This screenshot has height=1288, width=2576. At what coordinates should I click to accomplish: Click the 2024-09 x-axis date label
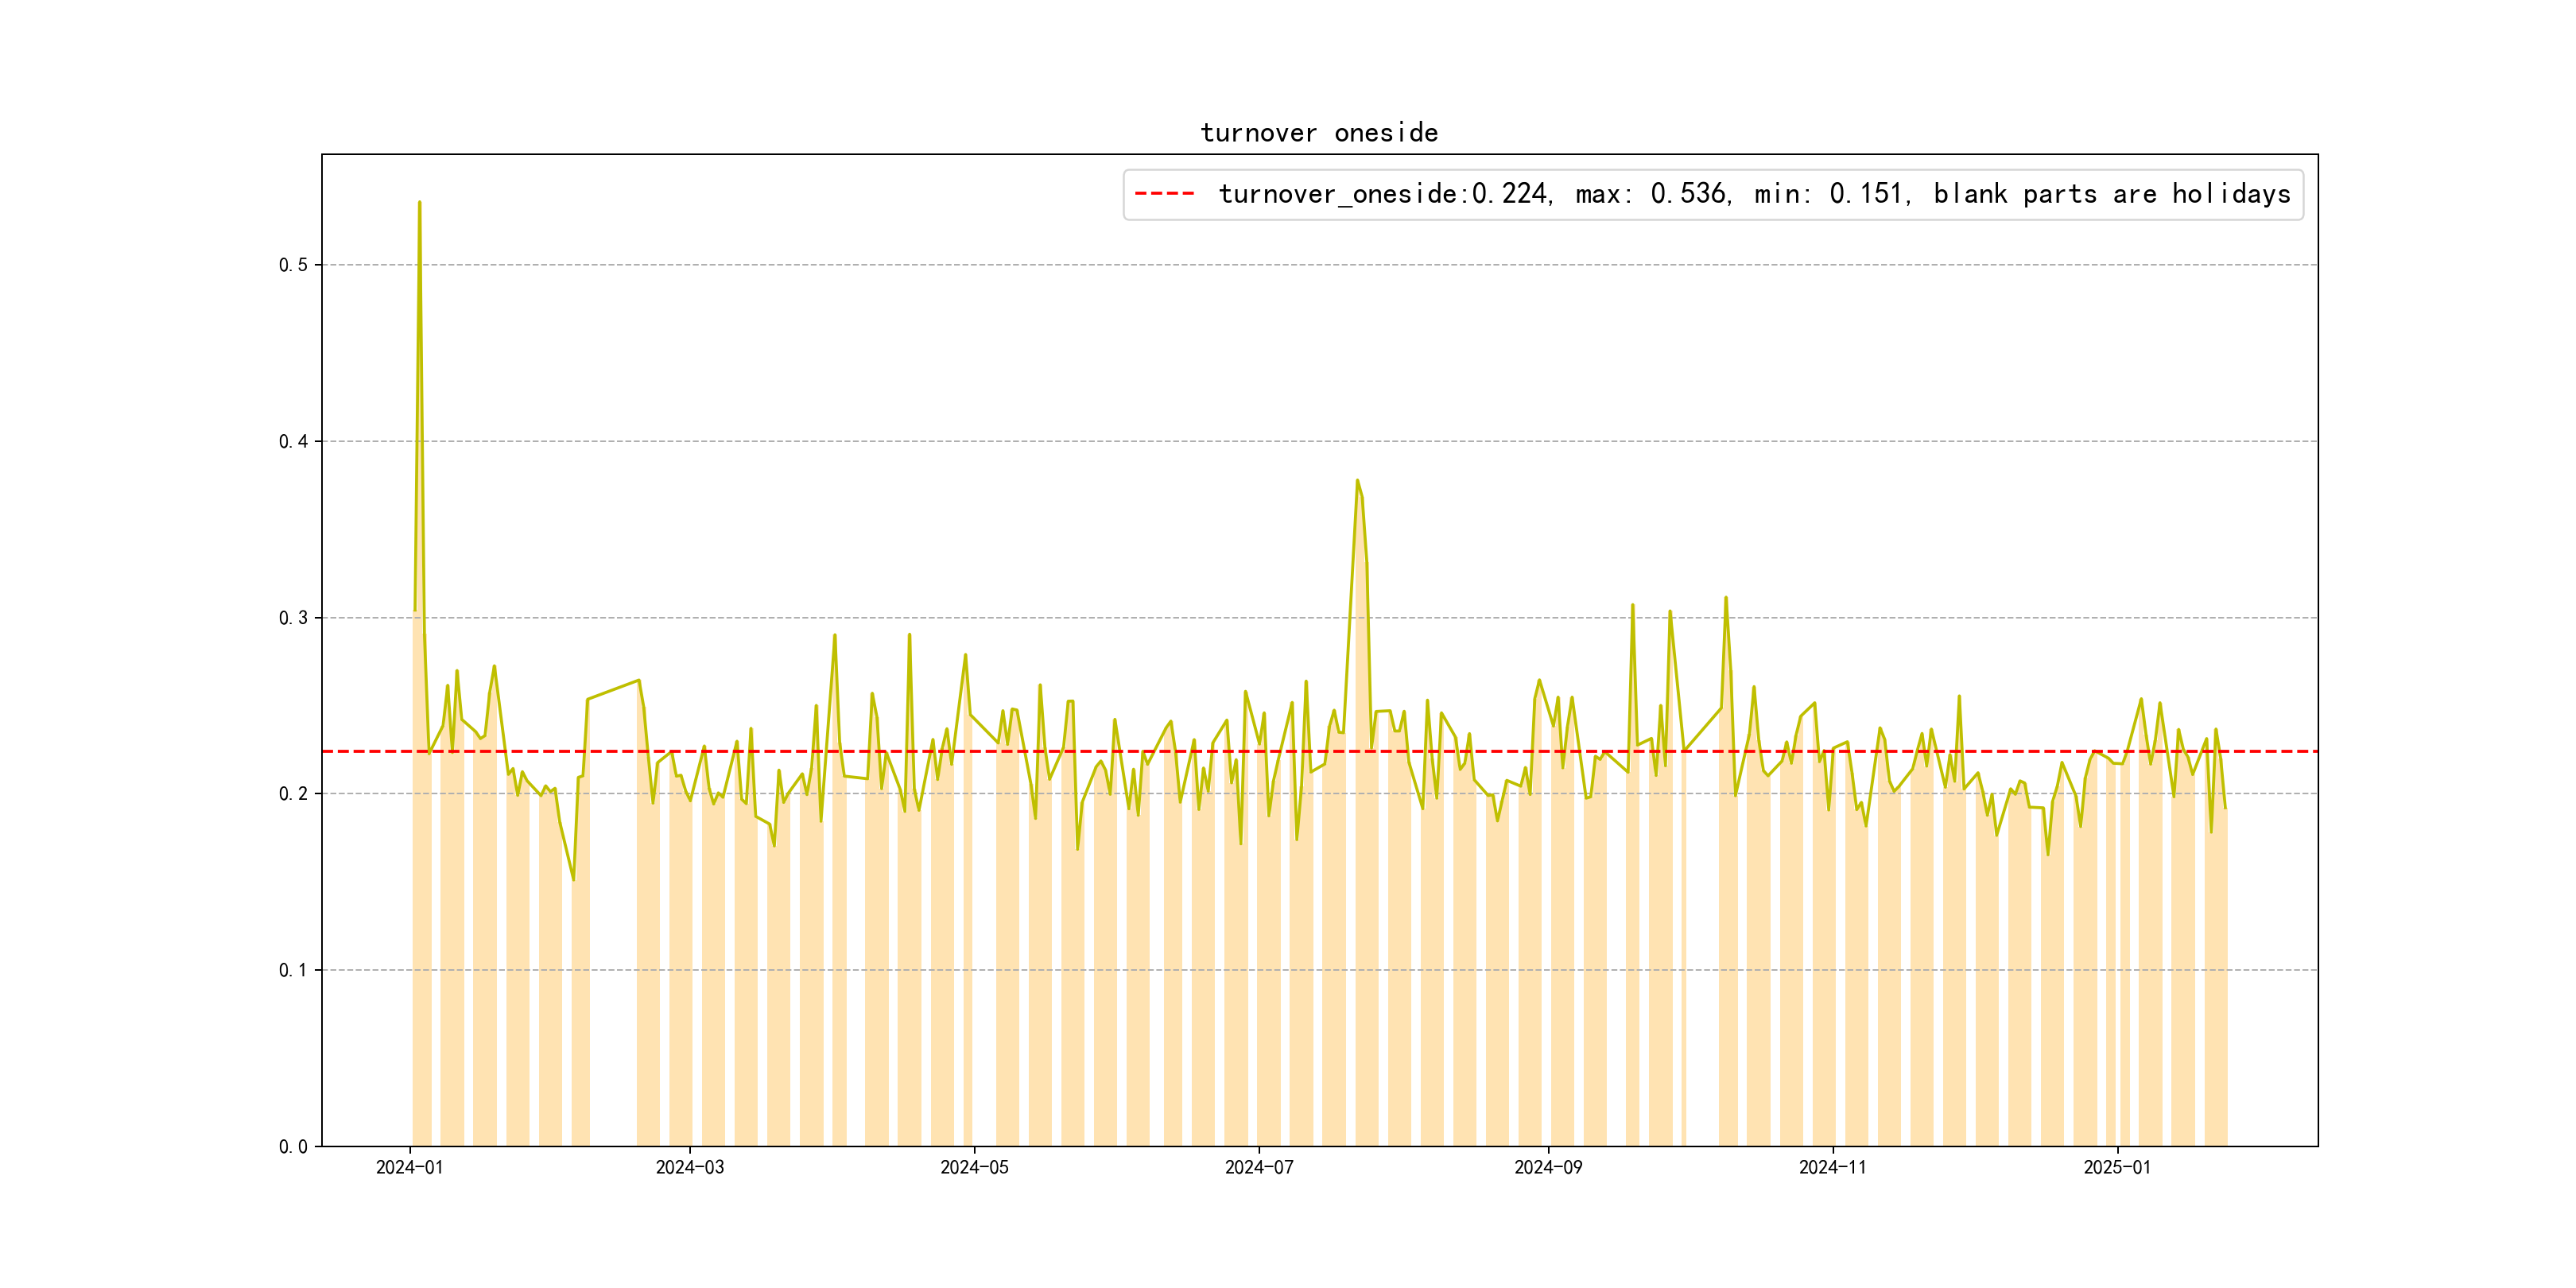(x=1548, y=1168)
